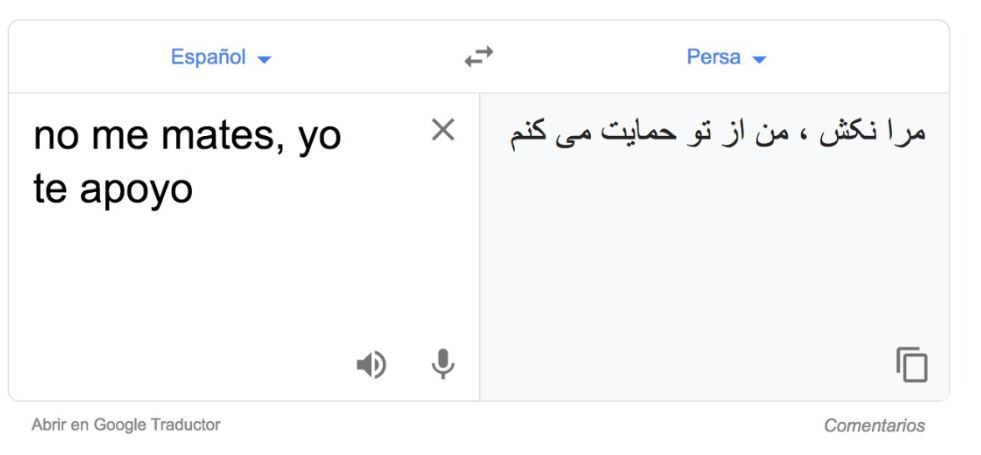Expand the arrow next to Persa

coord(758,59)
